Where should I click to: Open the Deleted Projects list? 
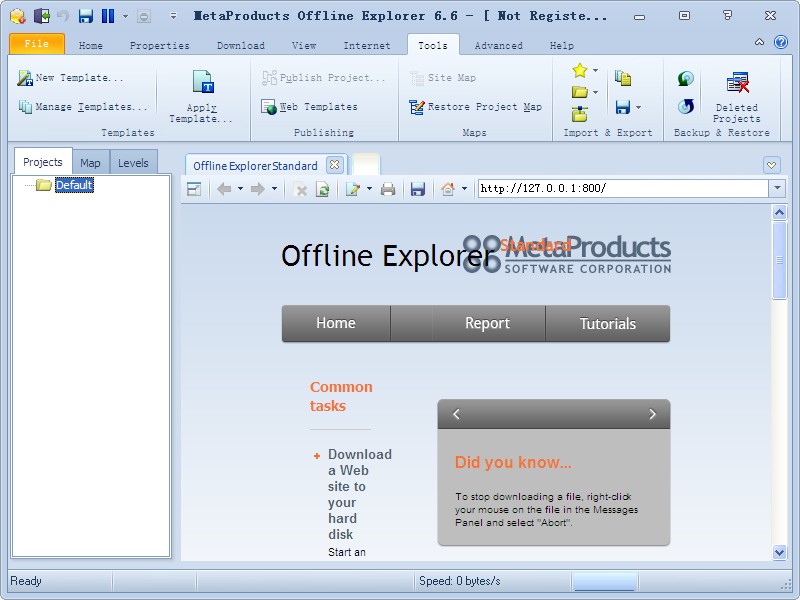[737, 97]
